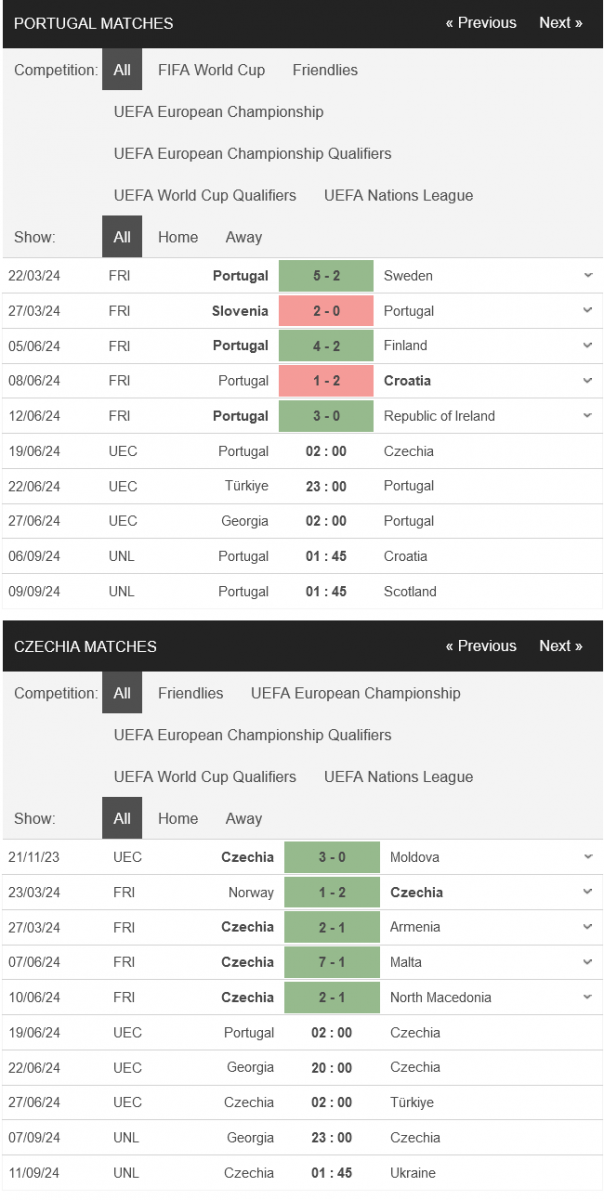The image size is (604, 1200).
Task: Filter Czechia matches by UEFA Nations League
Action: 399,777
